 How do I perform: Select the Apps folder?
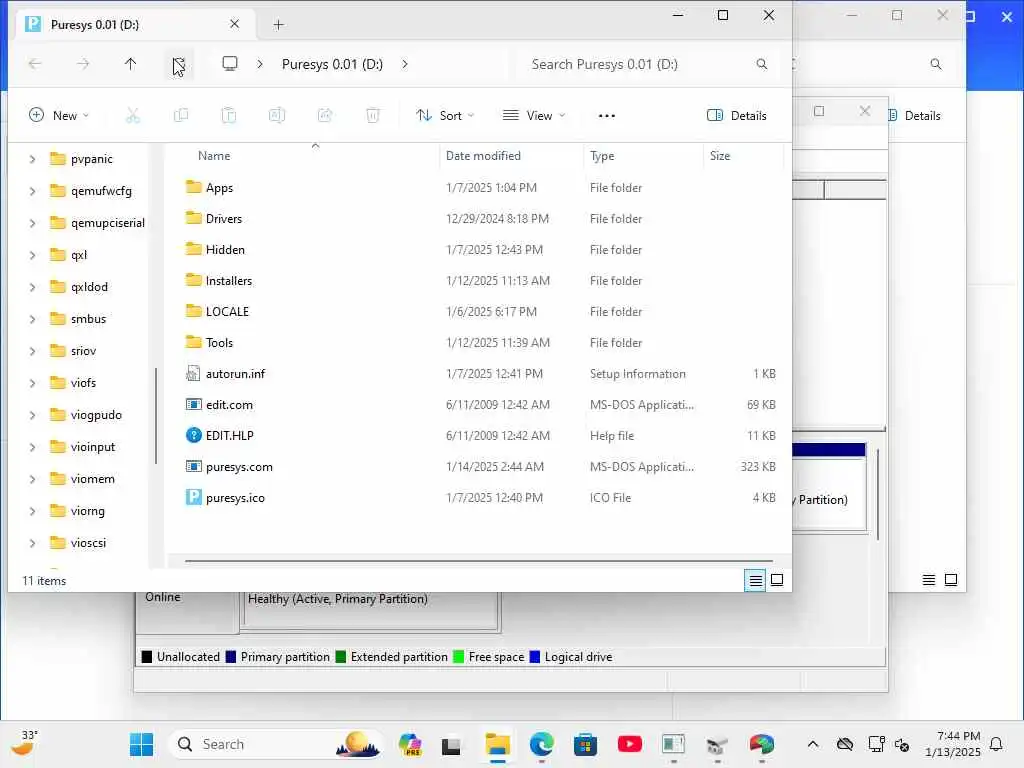(219, 188)
